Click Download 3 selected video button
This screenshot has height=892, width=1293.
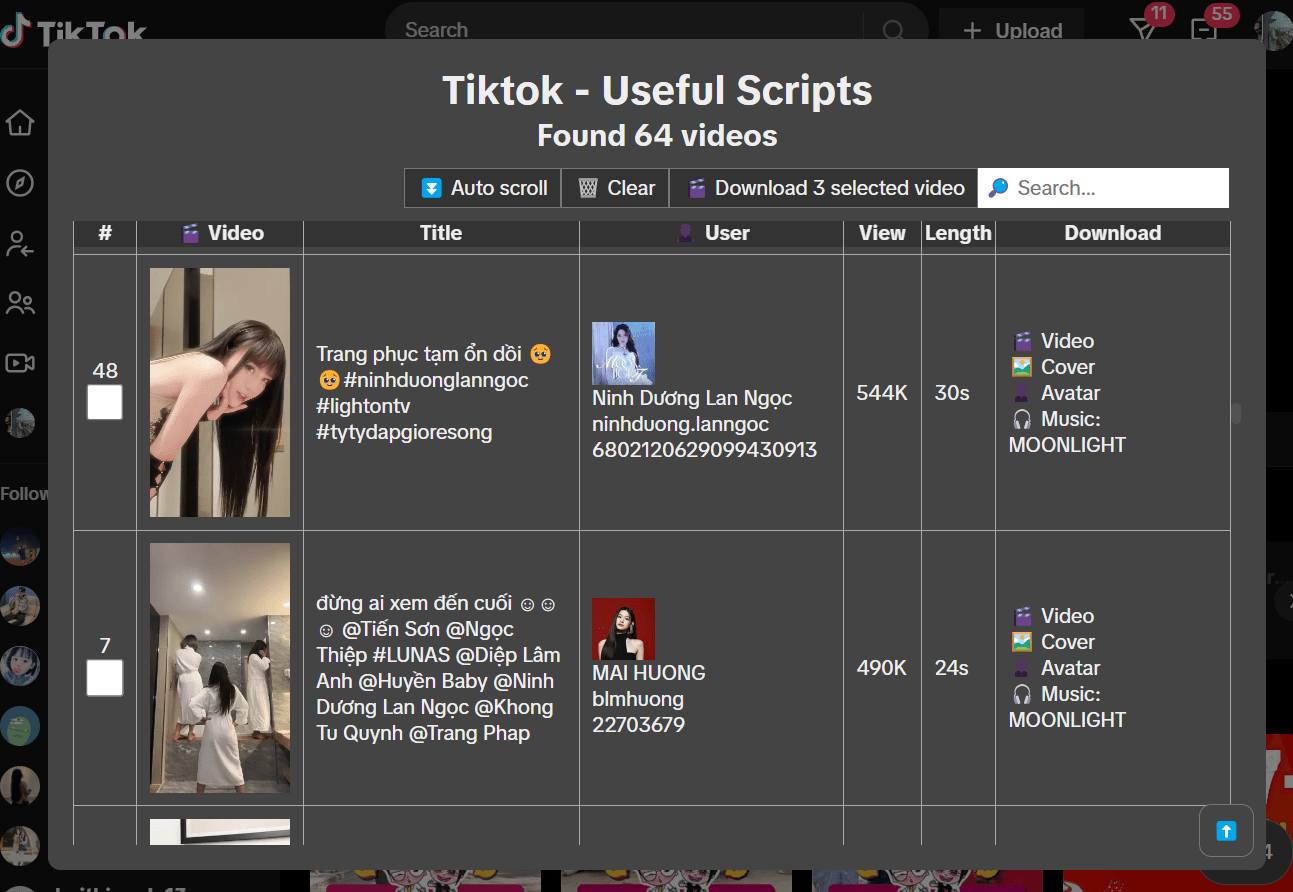point(825,188)
